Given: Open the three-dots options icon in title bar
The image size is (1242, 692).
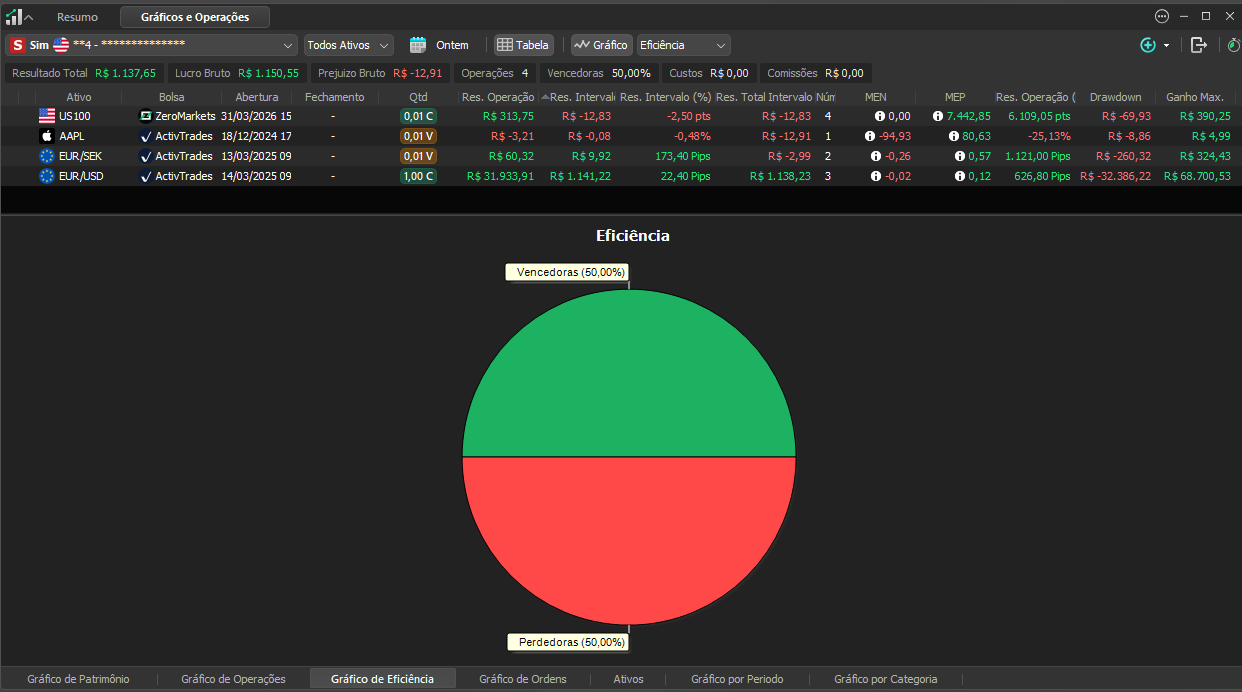Looking at the screenshot, I should 1162,16.
